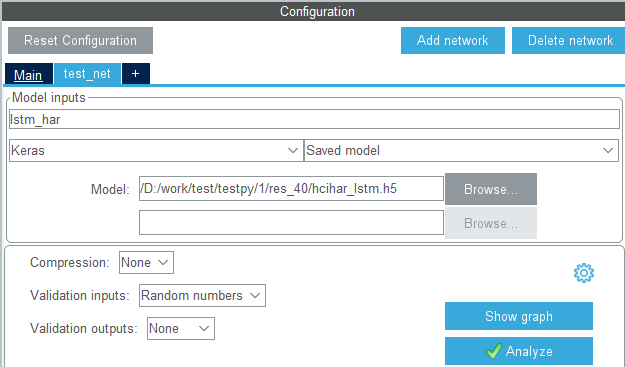Expand the Keras framework dropdown

(x=156, y=150)
